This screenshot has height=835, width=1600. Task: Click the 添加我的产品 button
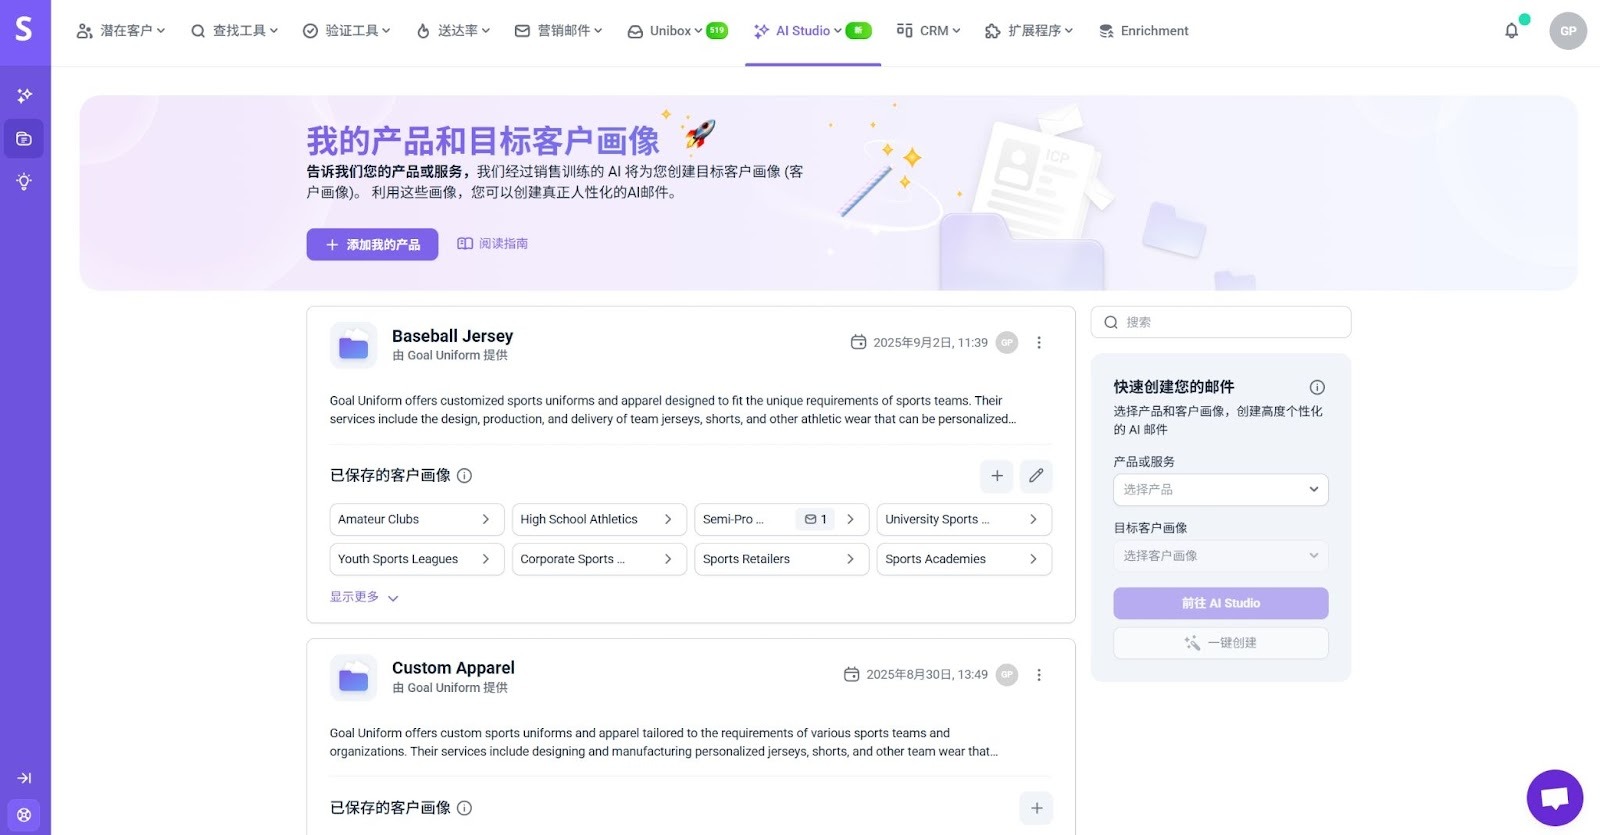point(372,244)
